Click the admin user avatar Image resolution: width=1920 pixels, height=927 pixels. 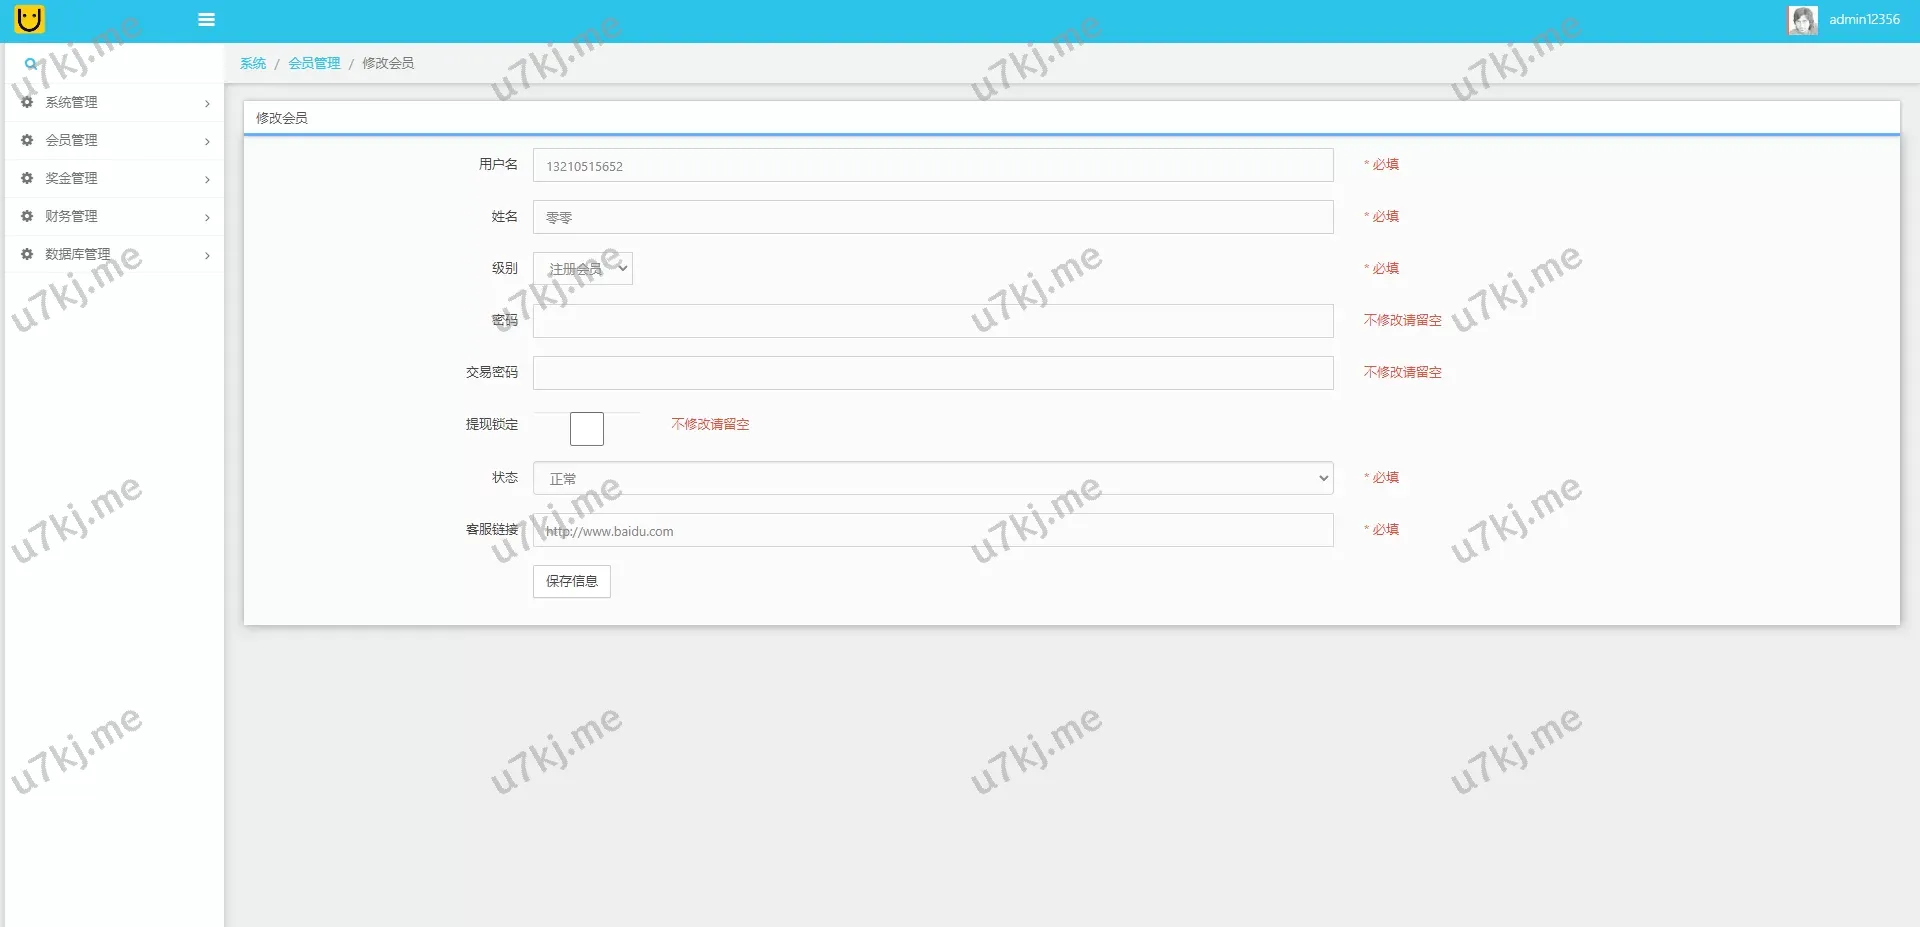click(1802, 20)
